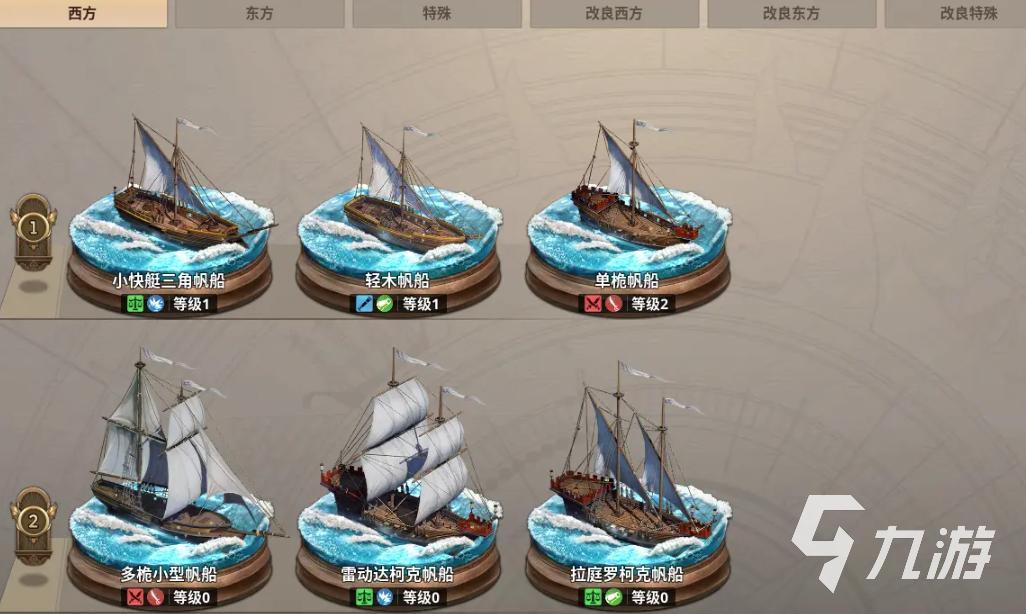Open the 改良东方 tab
The image size is (1026, 614).
coord(792,13)
